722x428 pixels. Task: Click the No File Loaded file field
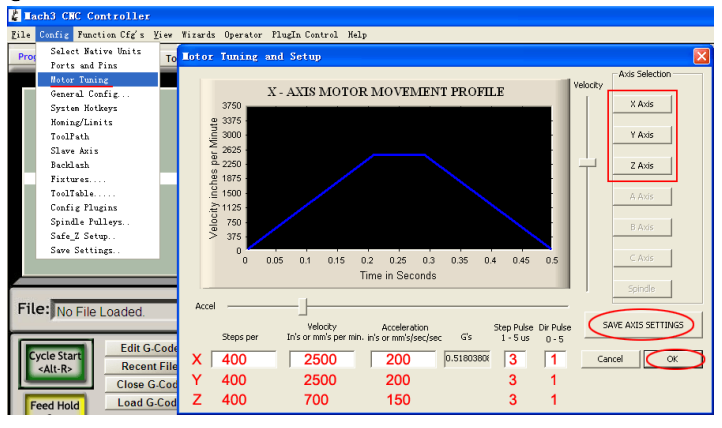(115, 312)
